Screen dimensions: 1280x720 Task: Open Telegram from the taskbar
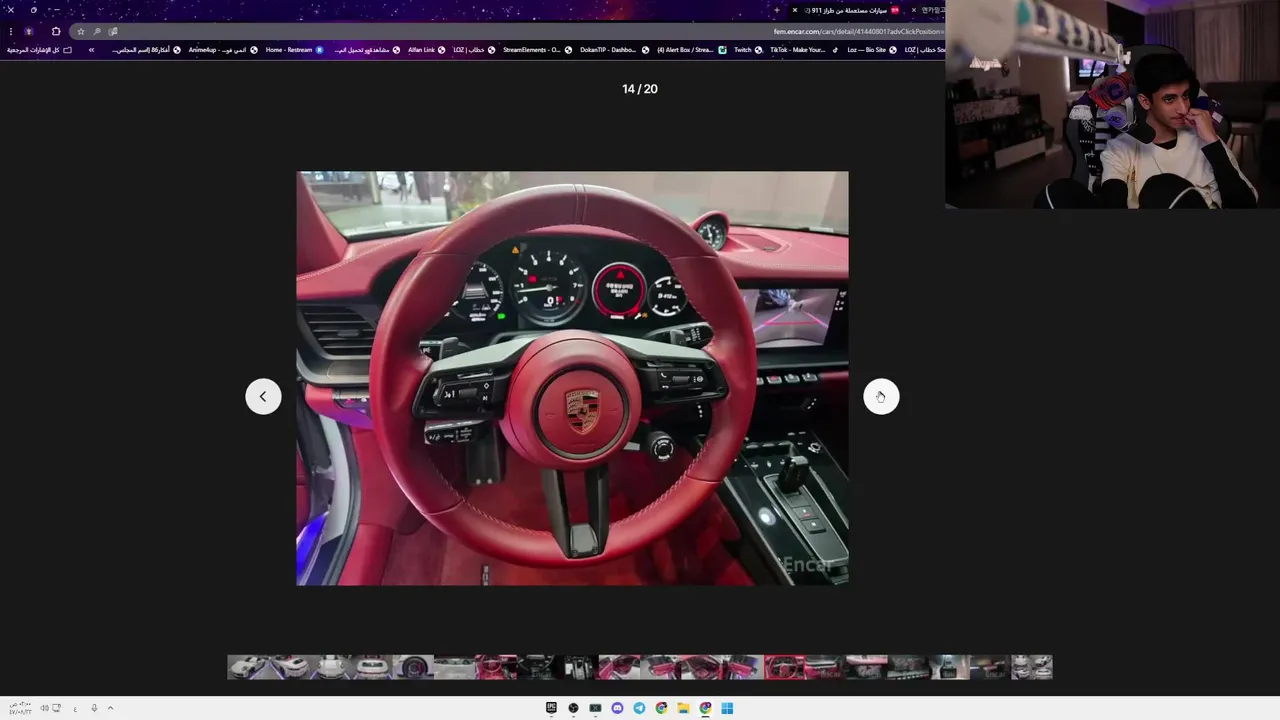639,708
